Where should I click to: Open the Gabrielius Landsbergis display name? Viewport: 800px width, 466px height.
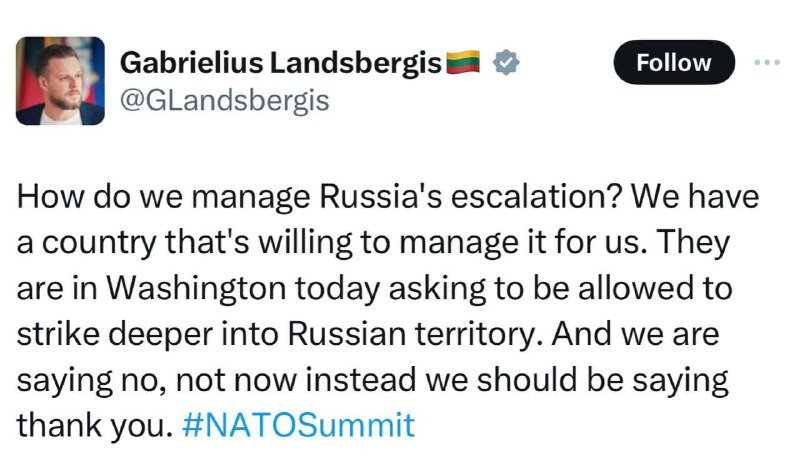[x=280, y=63]
